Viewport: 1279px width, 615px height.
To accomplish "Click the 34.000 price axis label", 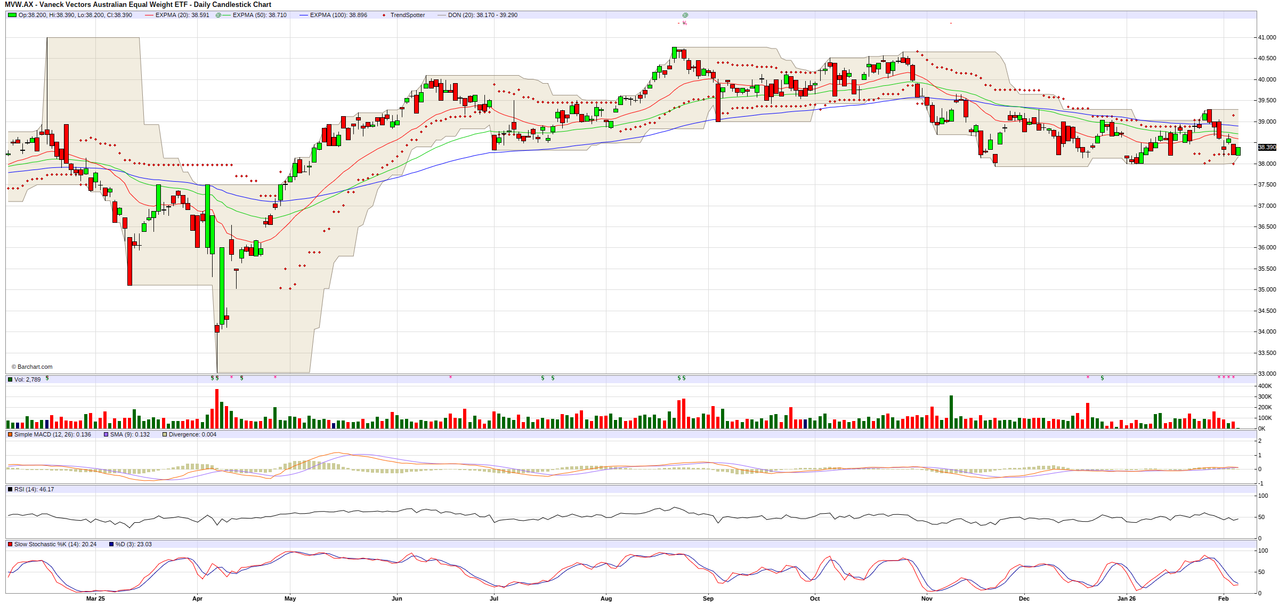I will coord(1265,331).
